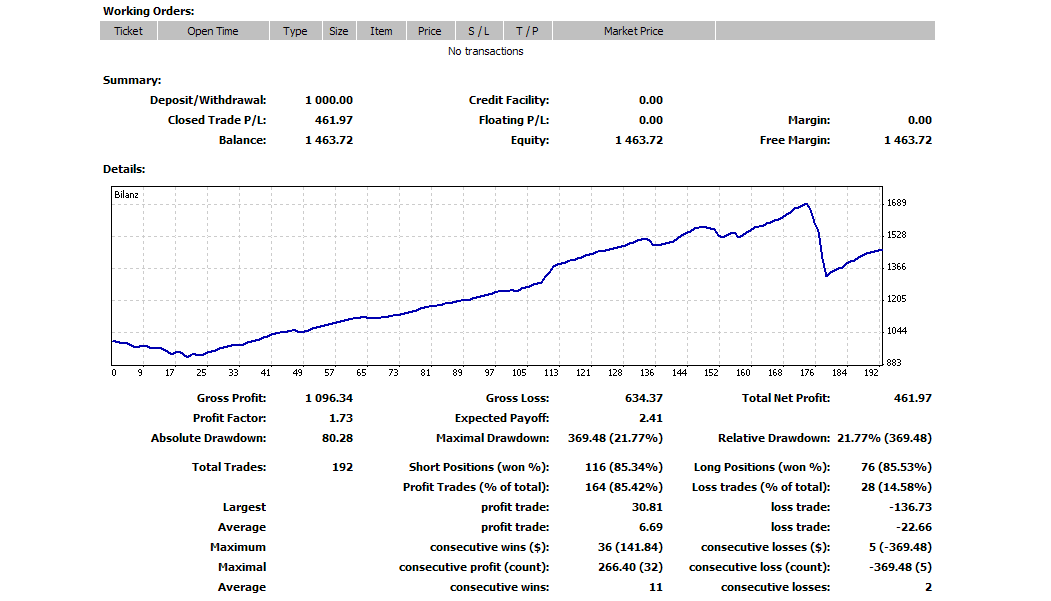Click the 1689 value on chart axis
The image size is (1051, 601).
[896, 203]
